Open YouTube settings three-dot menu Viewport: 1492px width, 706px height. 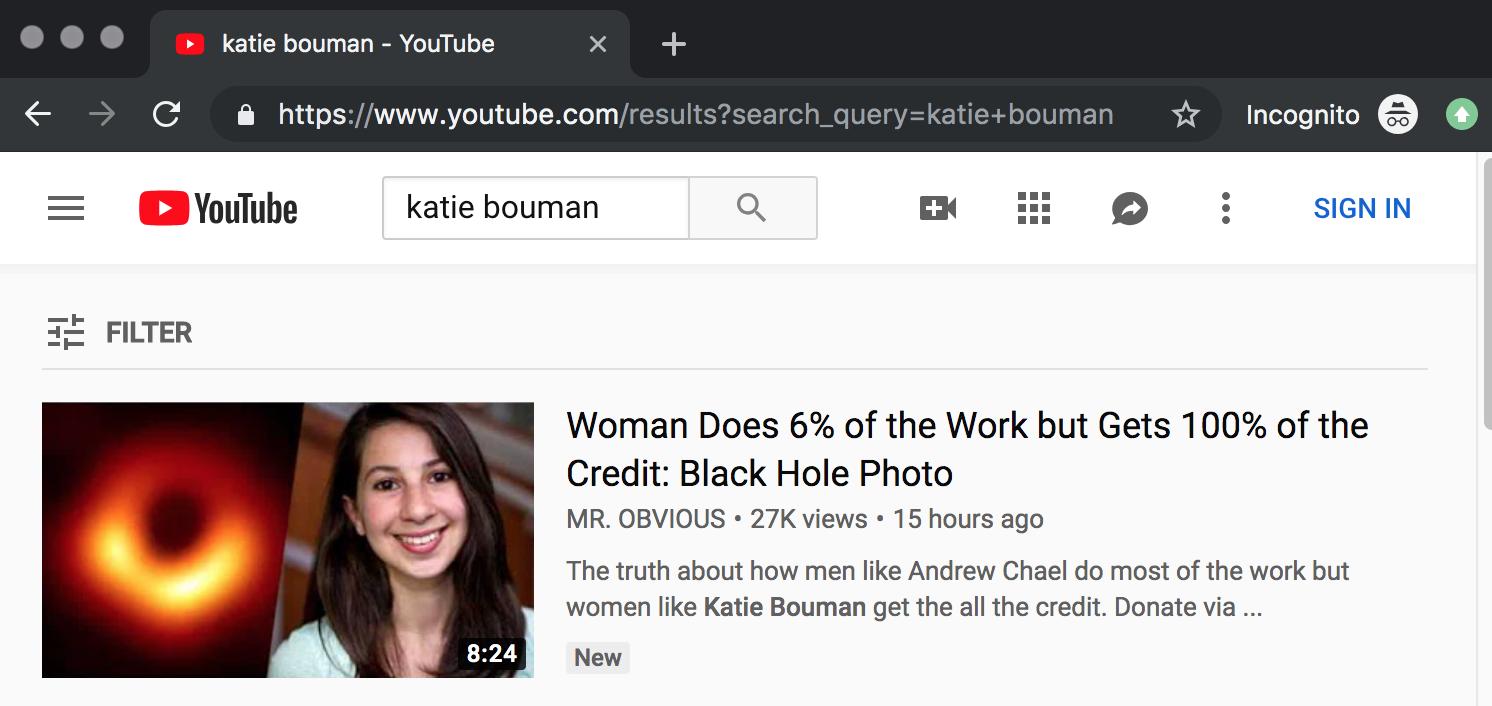point(1226,208)
